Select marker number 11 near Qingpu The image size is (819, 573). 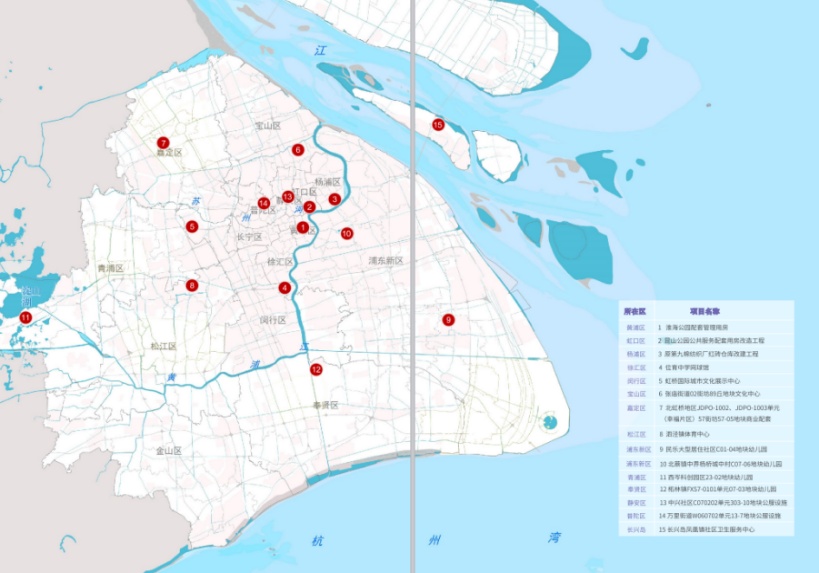[x=26, y=318]
